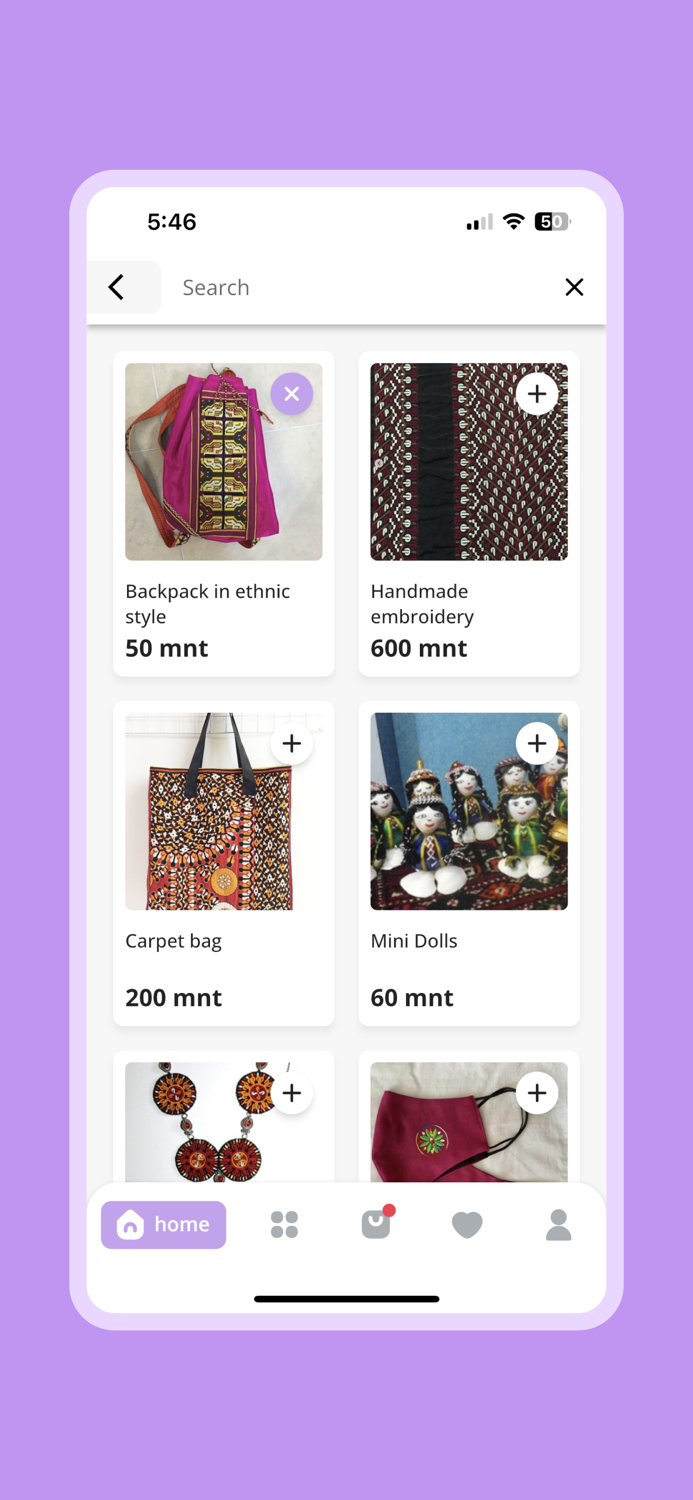Tap the Search input field
The image size is (693, 1500).
[x=360, y=288]
